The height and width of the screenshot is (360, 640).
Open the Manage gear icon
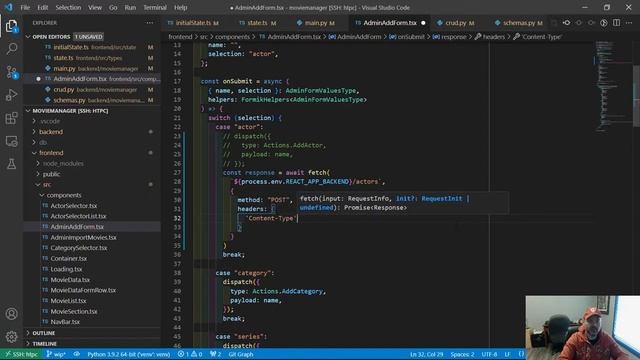[11, 337]
